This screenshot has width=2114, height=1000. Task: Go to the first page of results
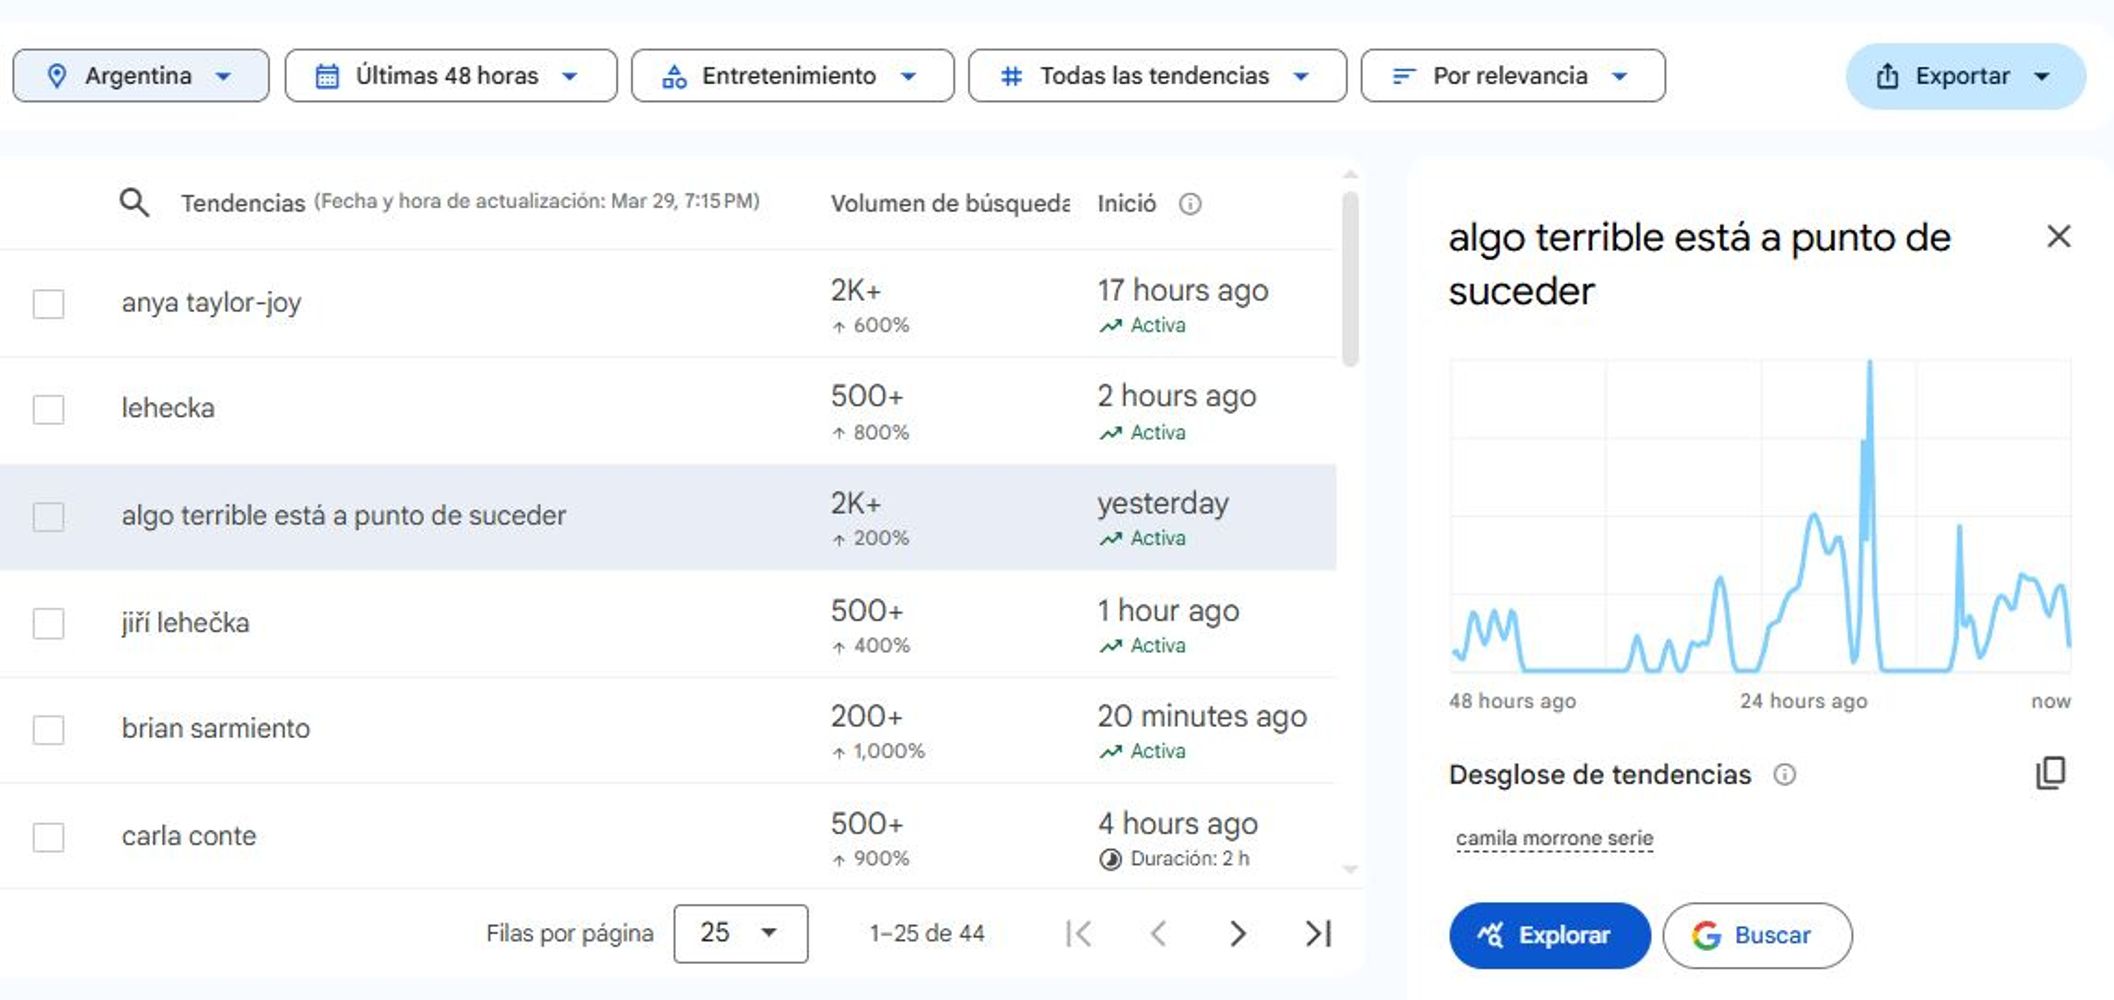tap(1079, 933)
